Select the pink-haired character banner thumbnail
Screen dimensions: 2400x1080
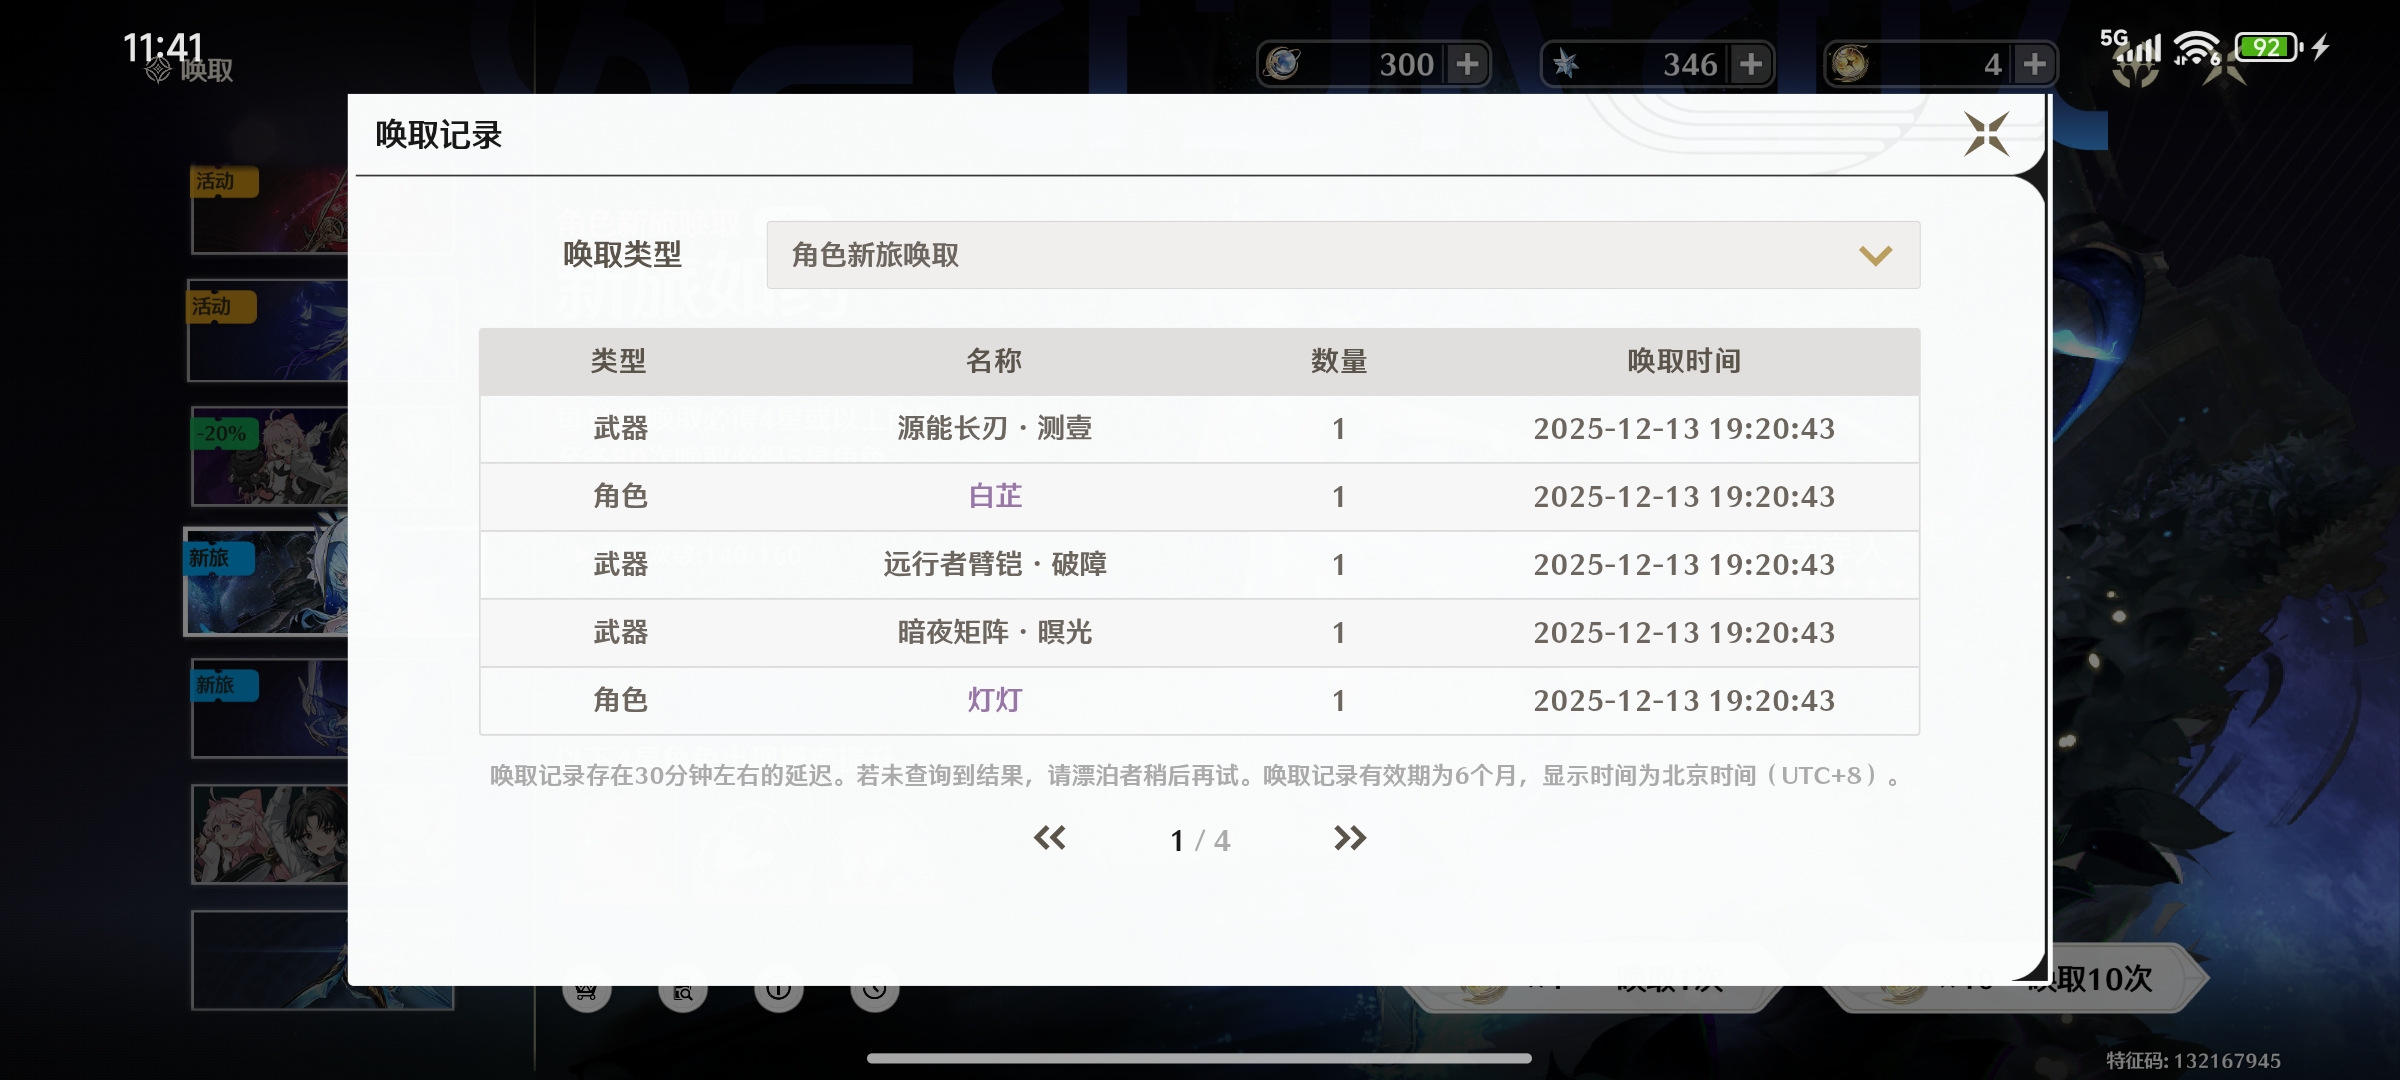(268, 834)
